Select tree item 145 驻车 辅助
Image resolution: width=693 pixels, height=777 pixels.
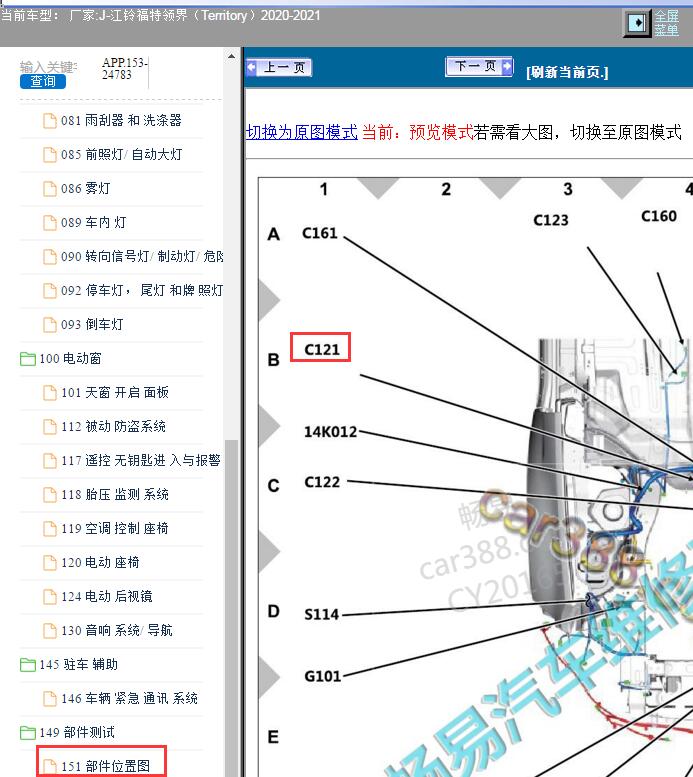(x=78, y=665)
